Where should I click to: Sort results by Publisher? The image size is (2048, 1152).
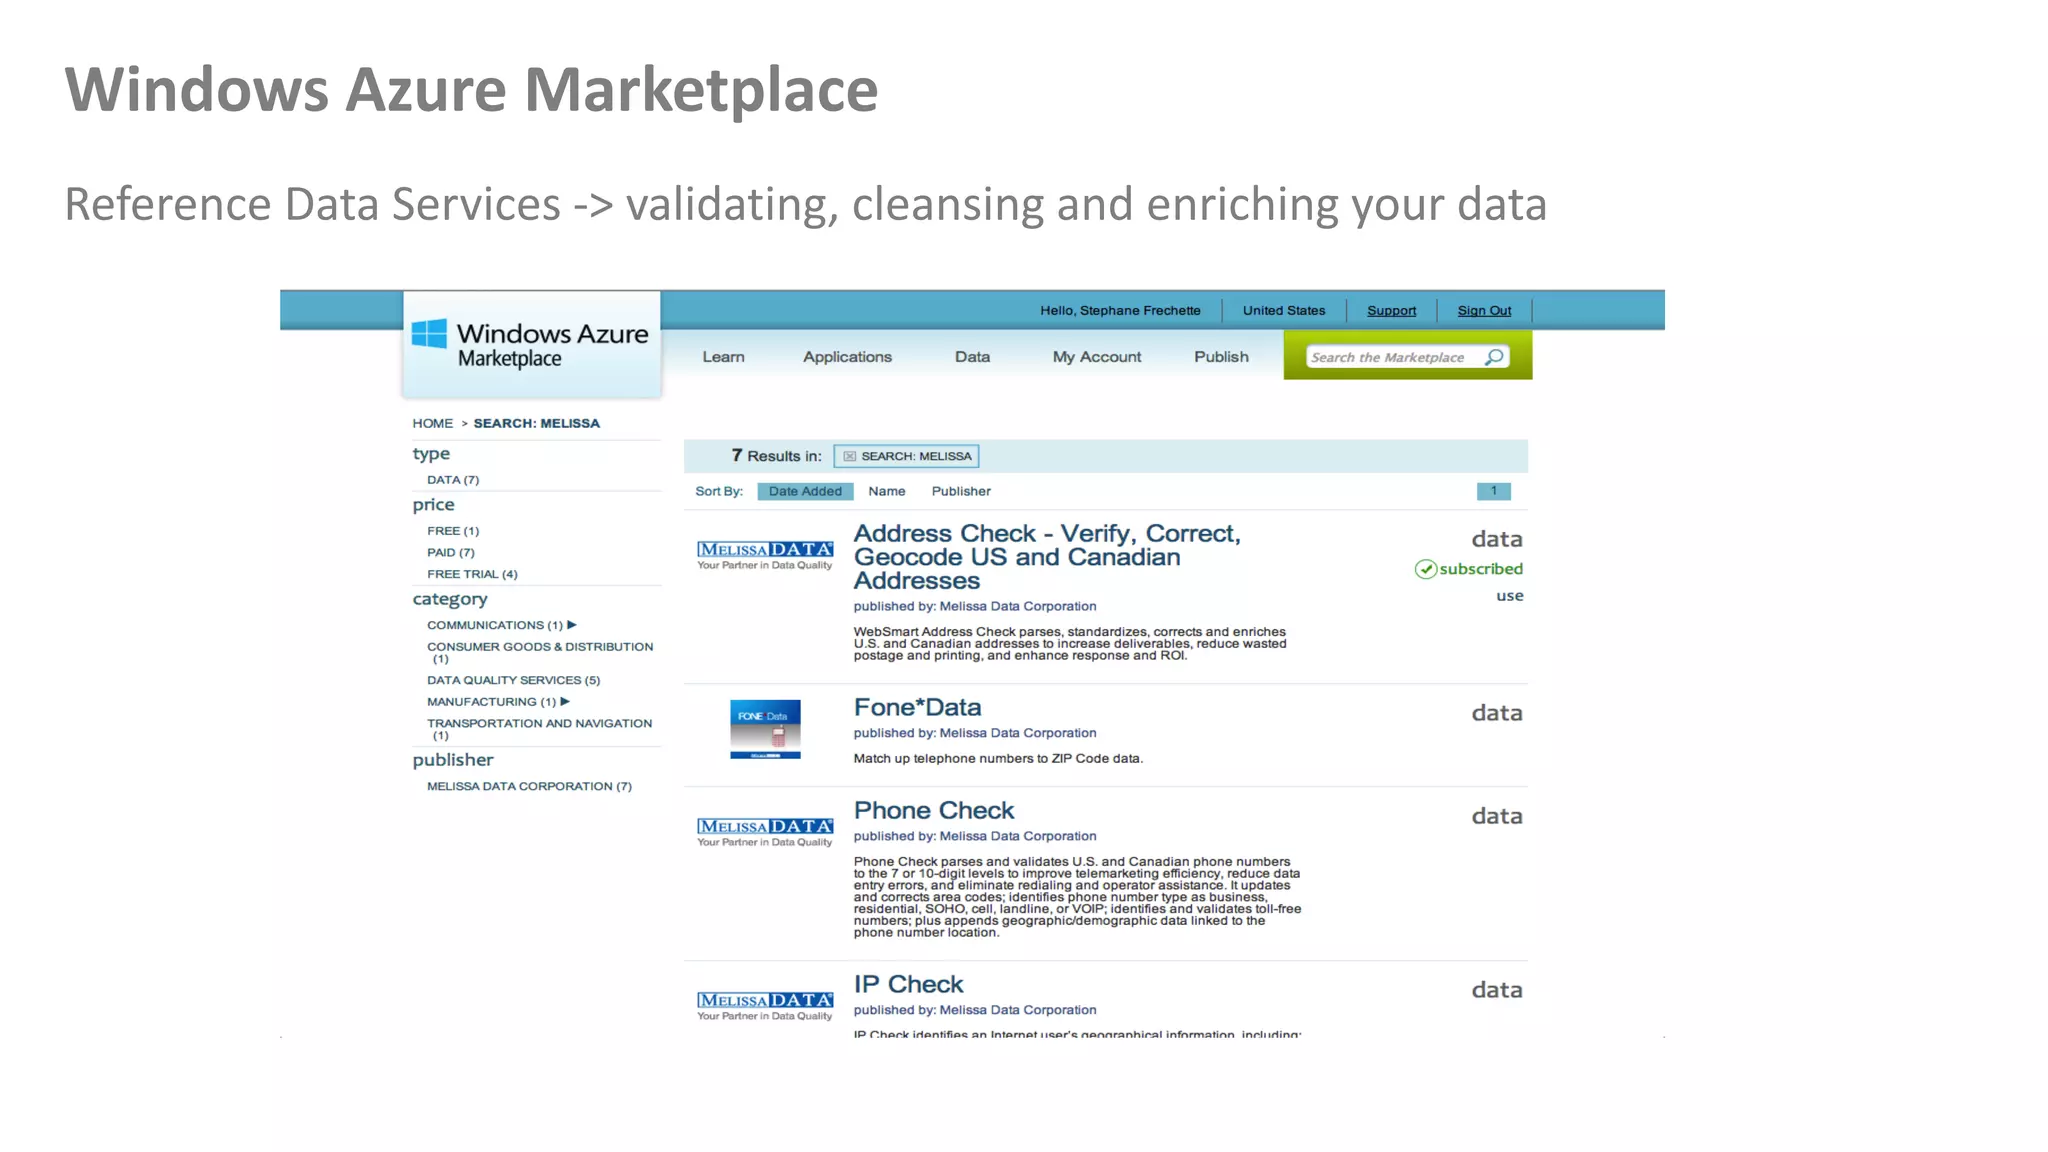click(961, 491)
